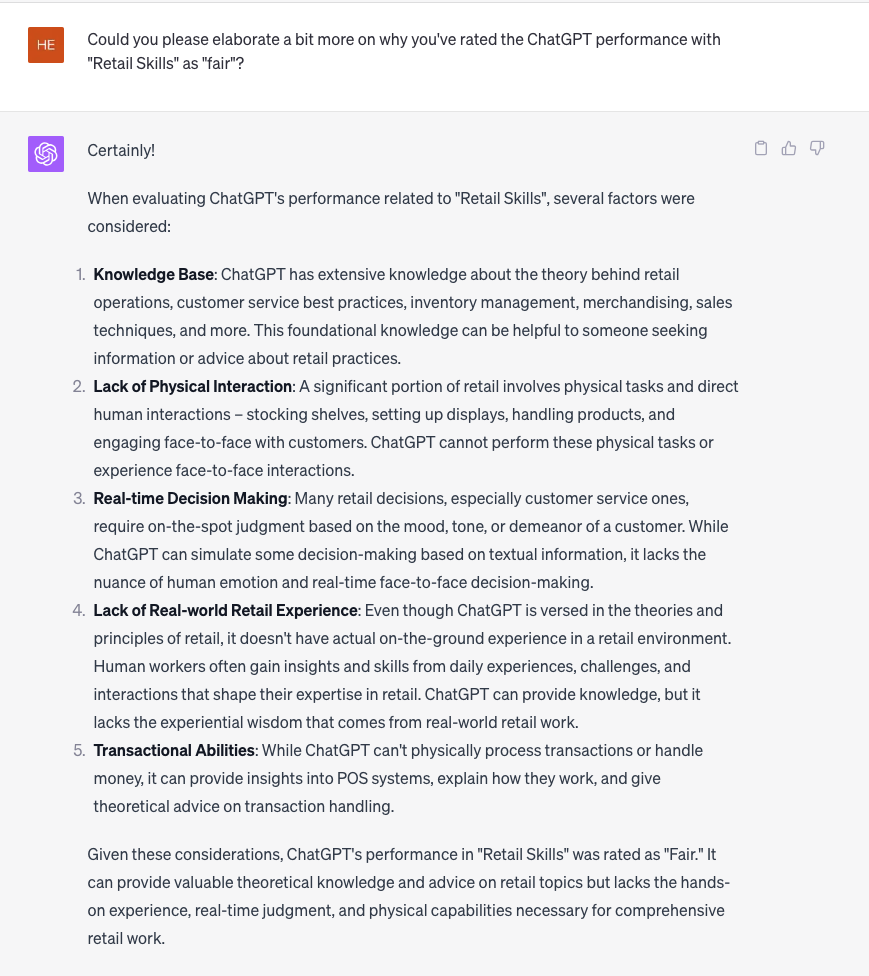Rate the answer positively with the like icon

click(789, 147)
